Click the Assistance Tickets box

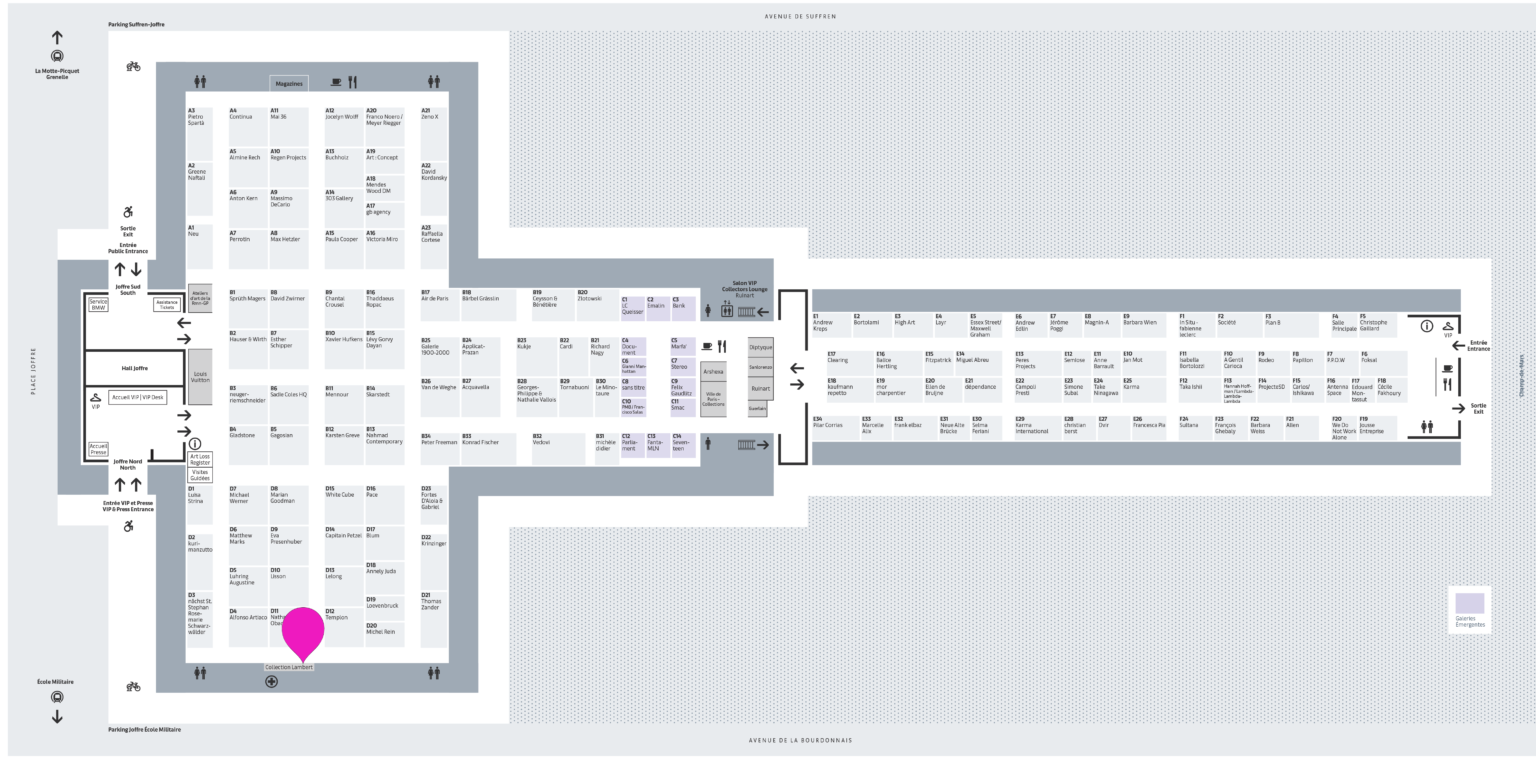tap(166, 306)
